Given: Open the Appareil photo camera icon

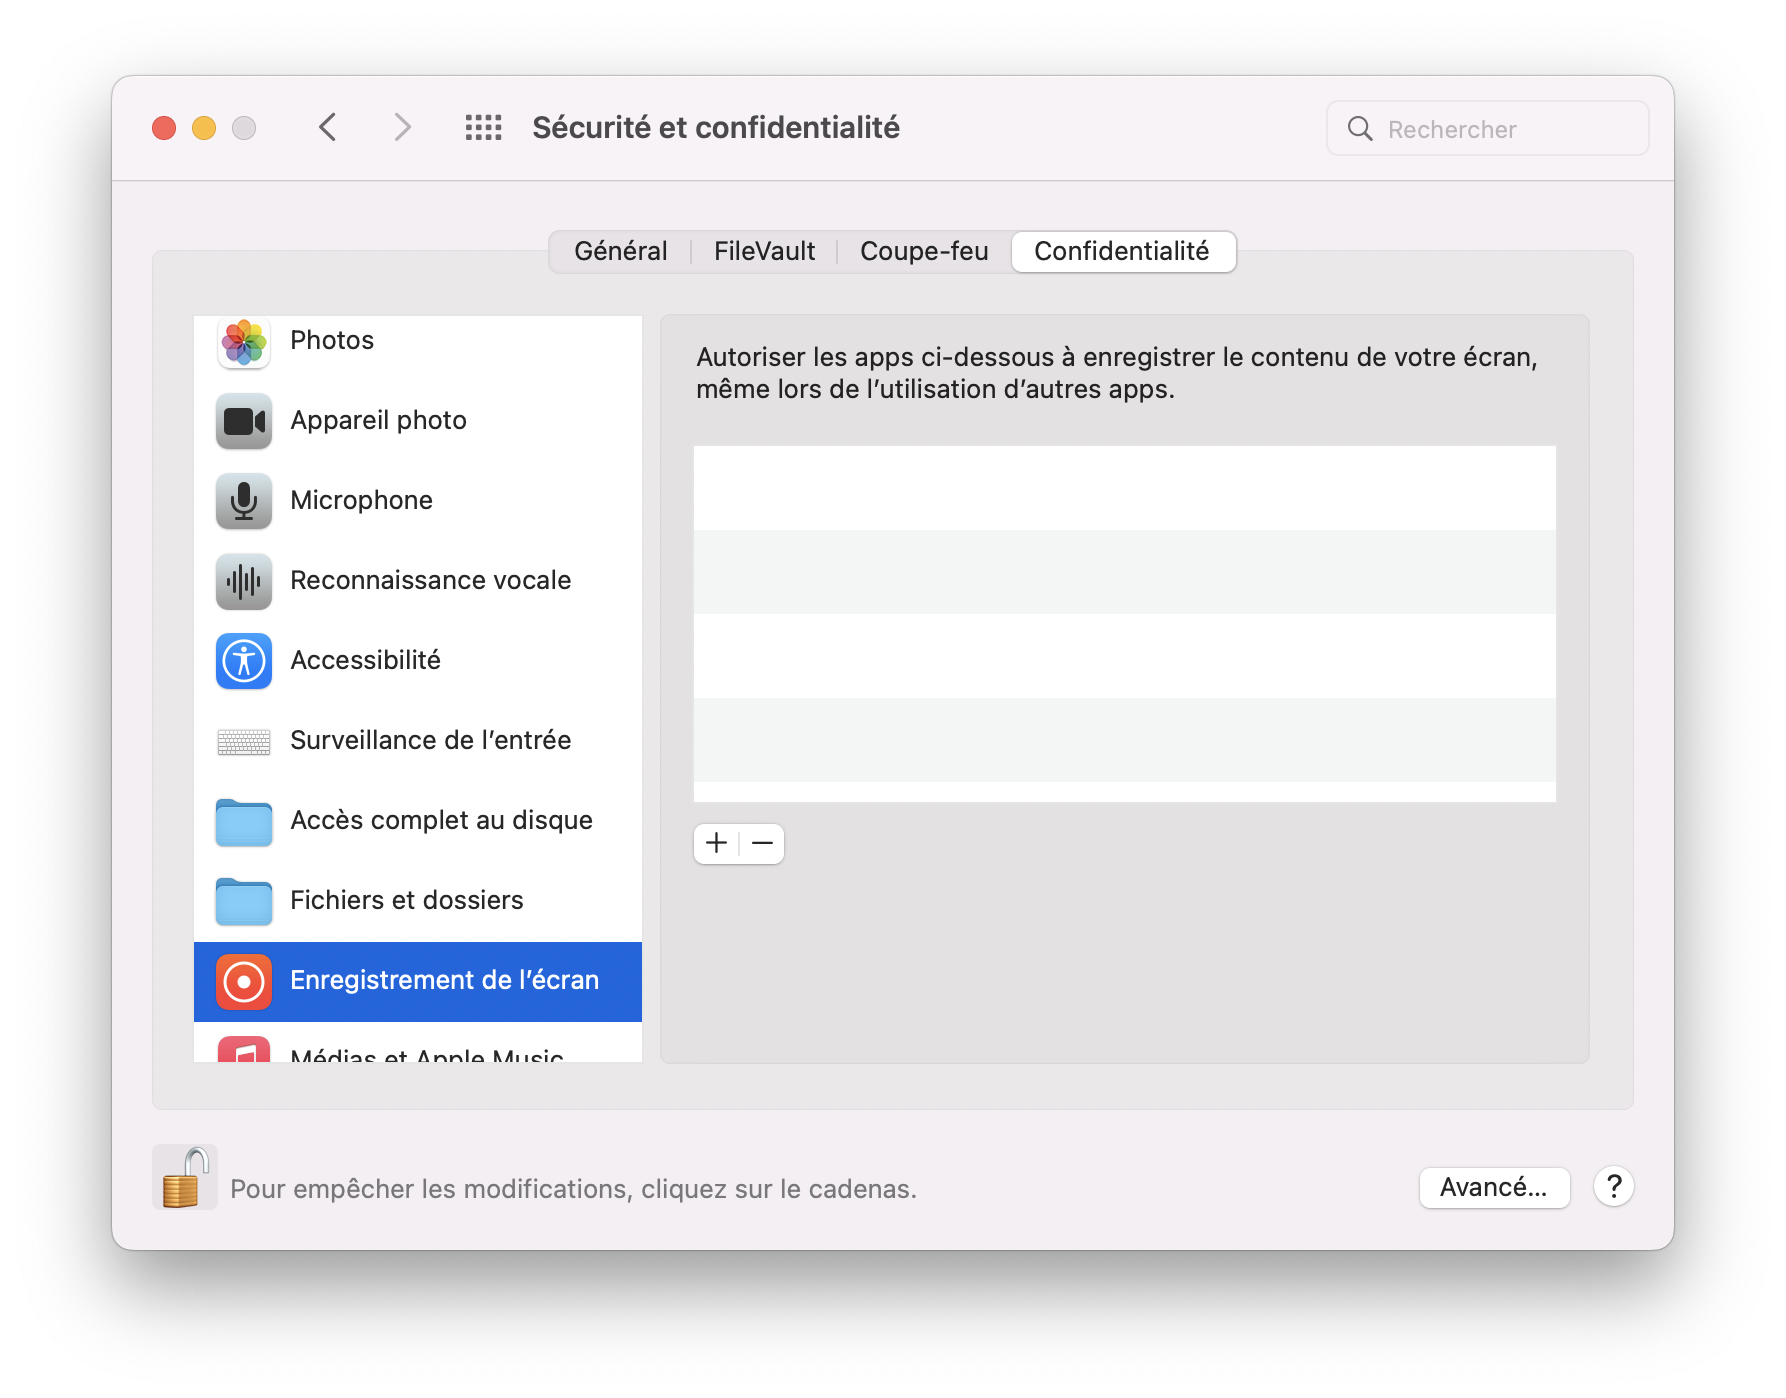Looking at the screenshot, I should (x=243, y=422).
